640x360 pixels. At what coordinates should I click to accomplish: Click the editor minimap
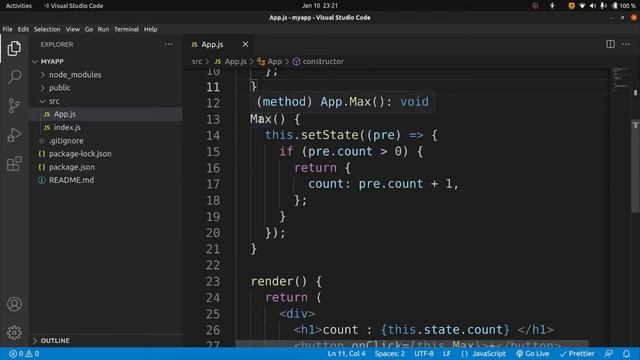point(620,78)
